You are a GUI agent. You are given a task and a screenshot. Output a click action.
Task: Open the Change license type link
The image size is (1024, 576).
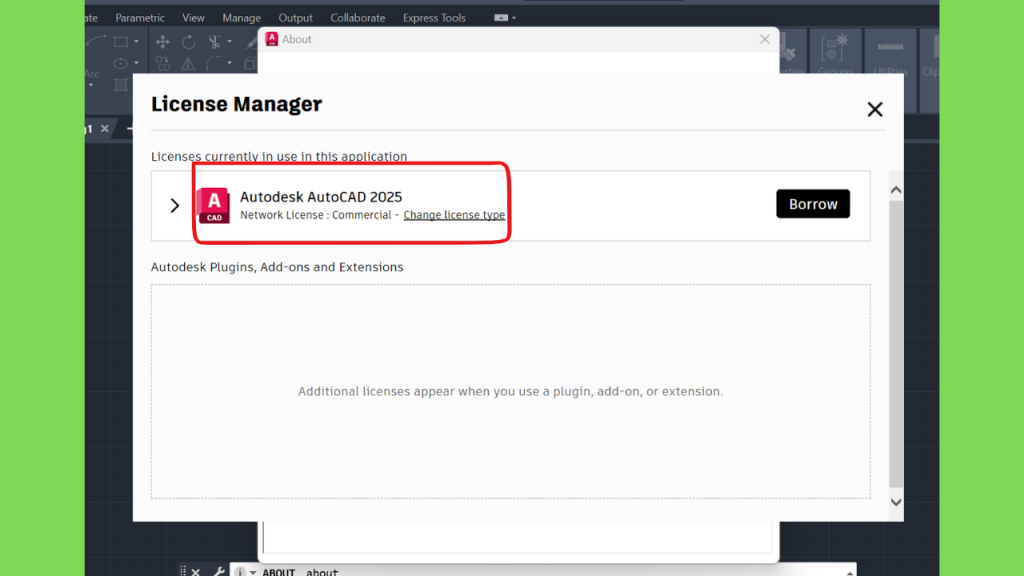(454, 215)
